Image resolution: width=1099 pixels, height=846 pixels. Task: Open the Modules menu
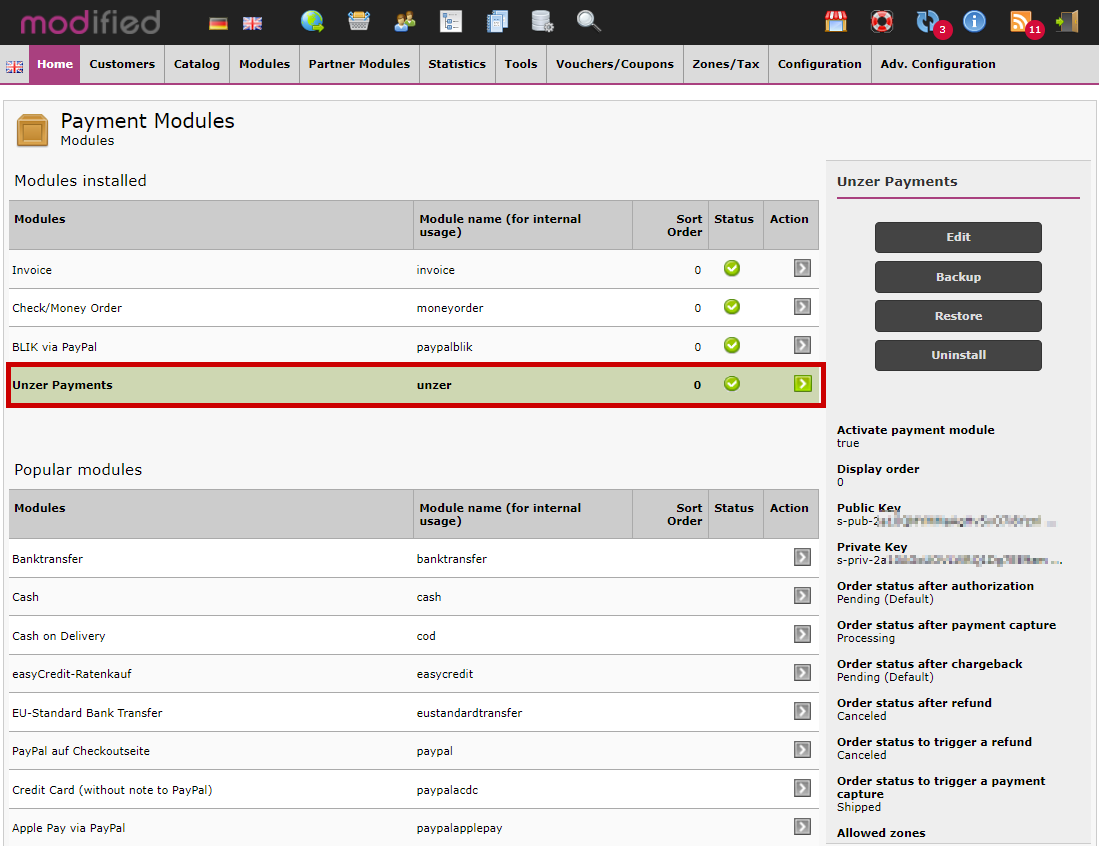[264, 64]
